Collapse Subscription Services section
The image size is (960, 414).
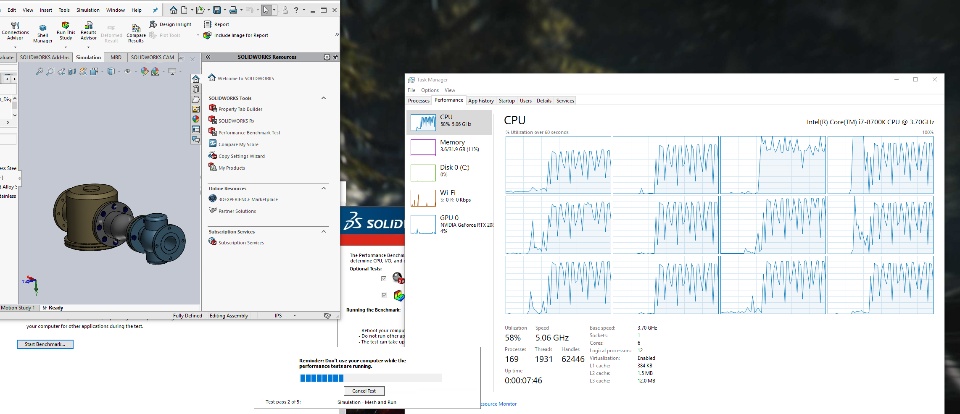point(323,232)
